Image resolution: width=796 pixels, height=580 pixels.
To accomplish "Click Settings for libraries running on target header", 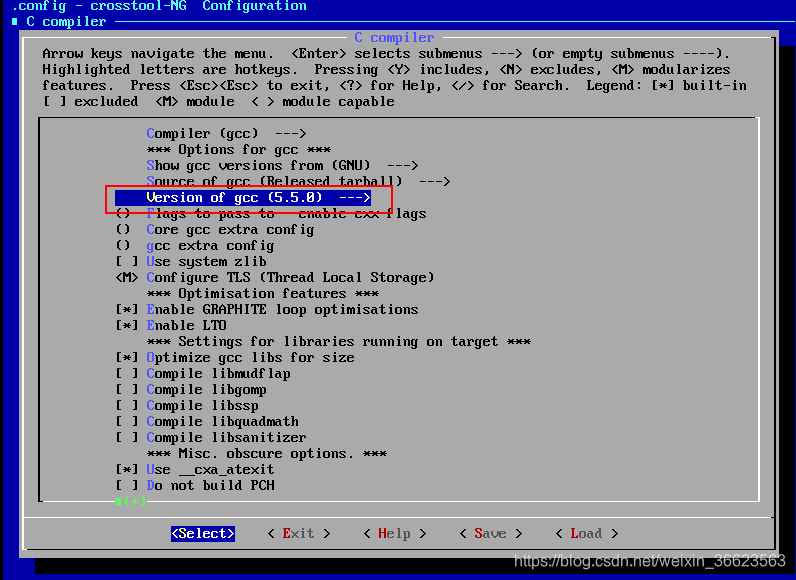I will 339,342.
